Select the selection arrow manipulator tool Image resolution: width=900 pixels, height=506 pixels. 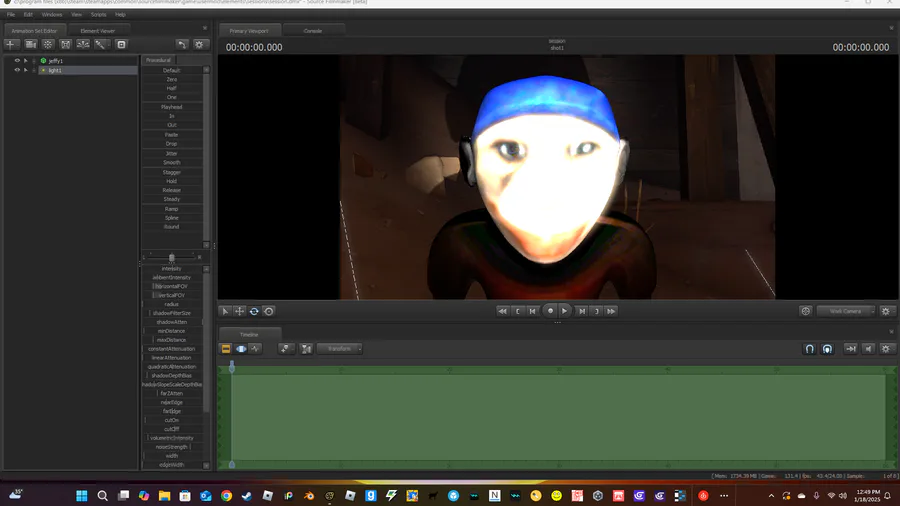[225, 311]
